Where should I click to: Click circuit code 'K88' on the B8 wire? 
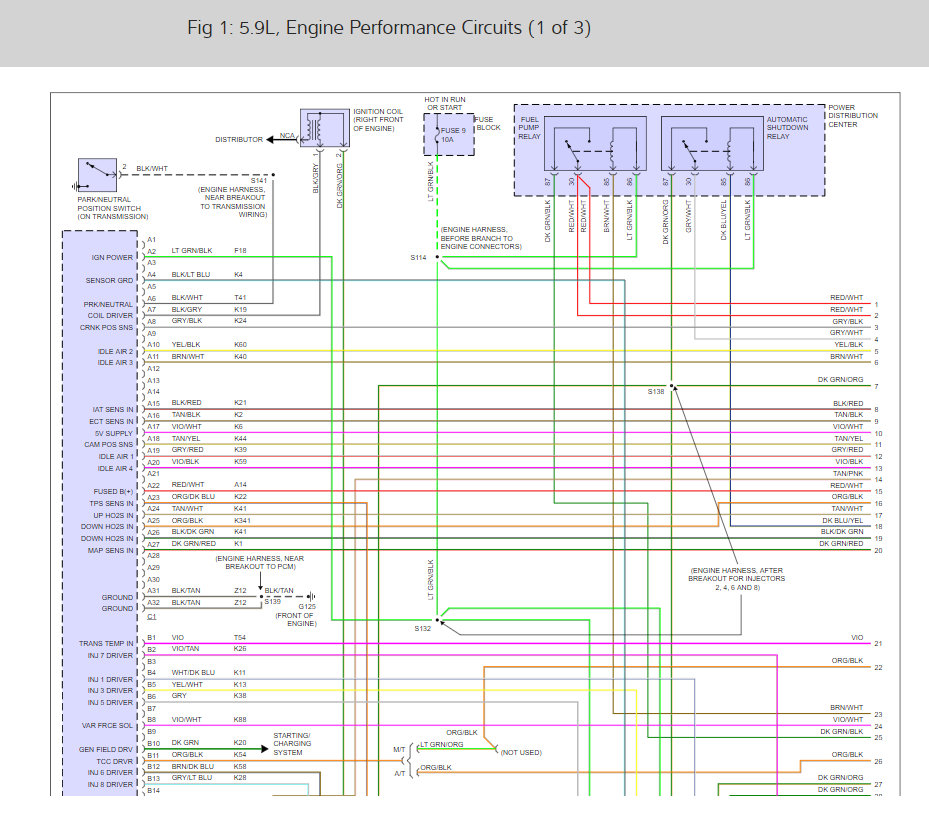click(x=240, y=720)
